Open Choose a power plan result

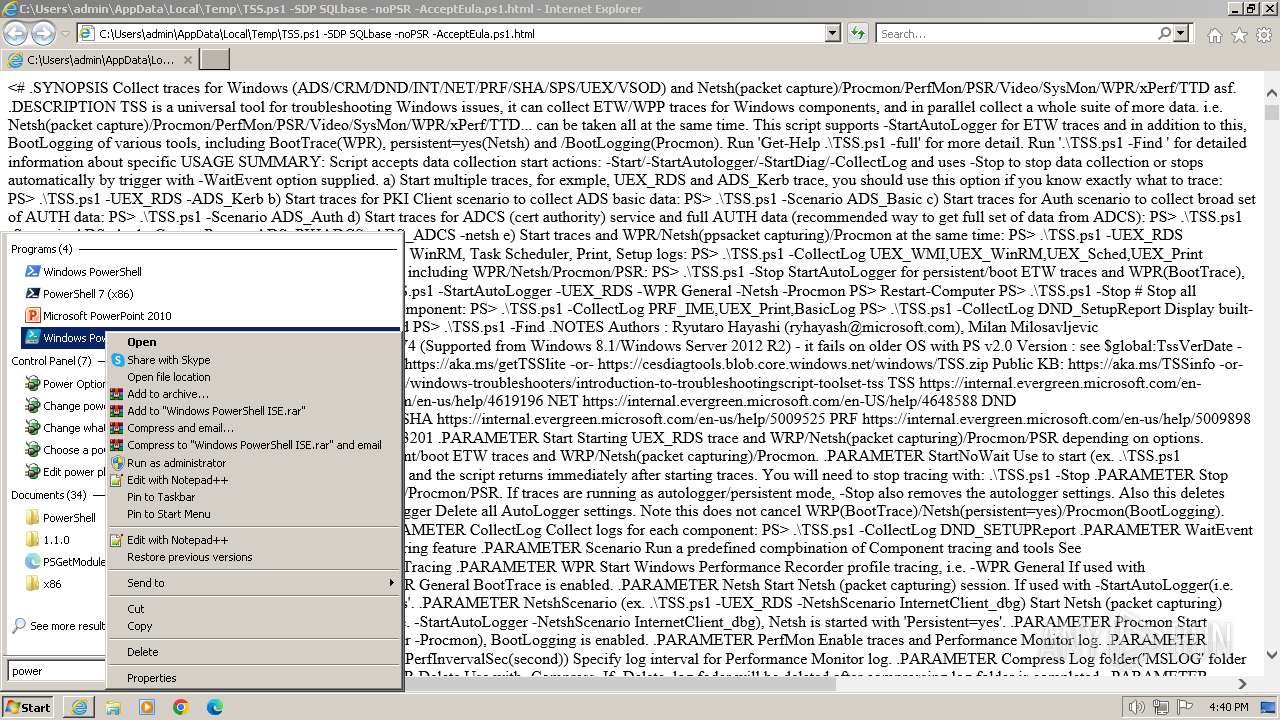[66, 450]
